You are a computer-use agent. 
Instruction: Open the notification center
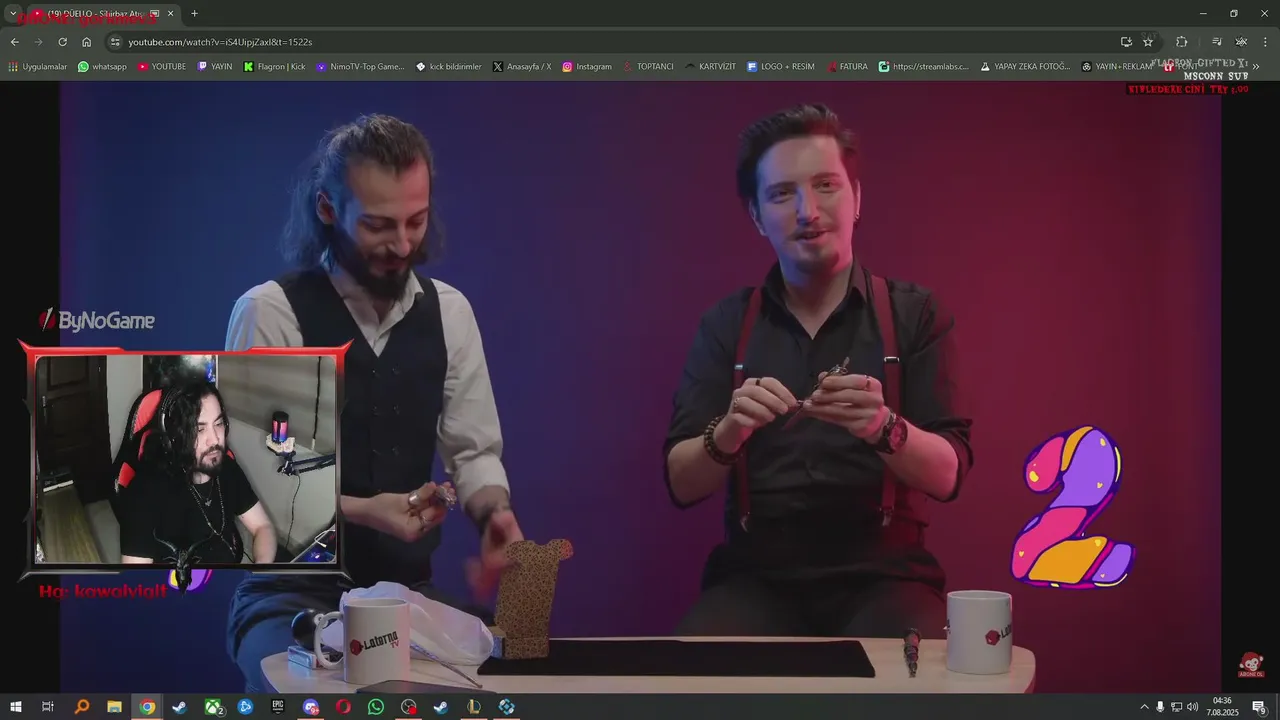[x=1260, y=707]
